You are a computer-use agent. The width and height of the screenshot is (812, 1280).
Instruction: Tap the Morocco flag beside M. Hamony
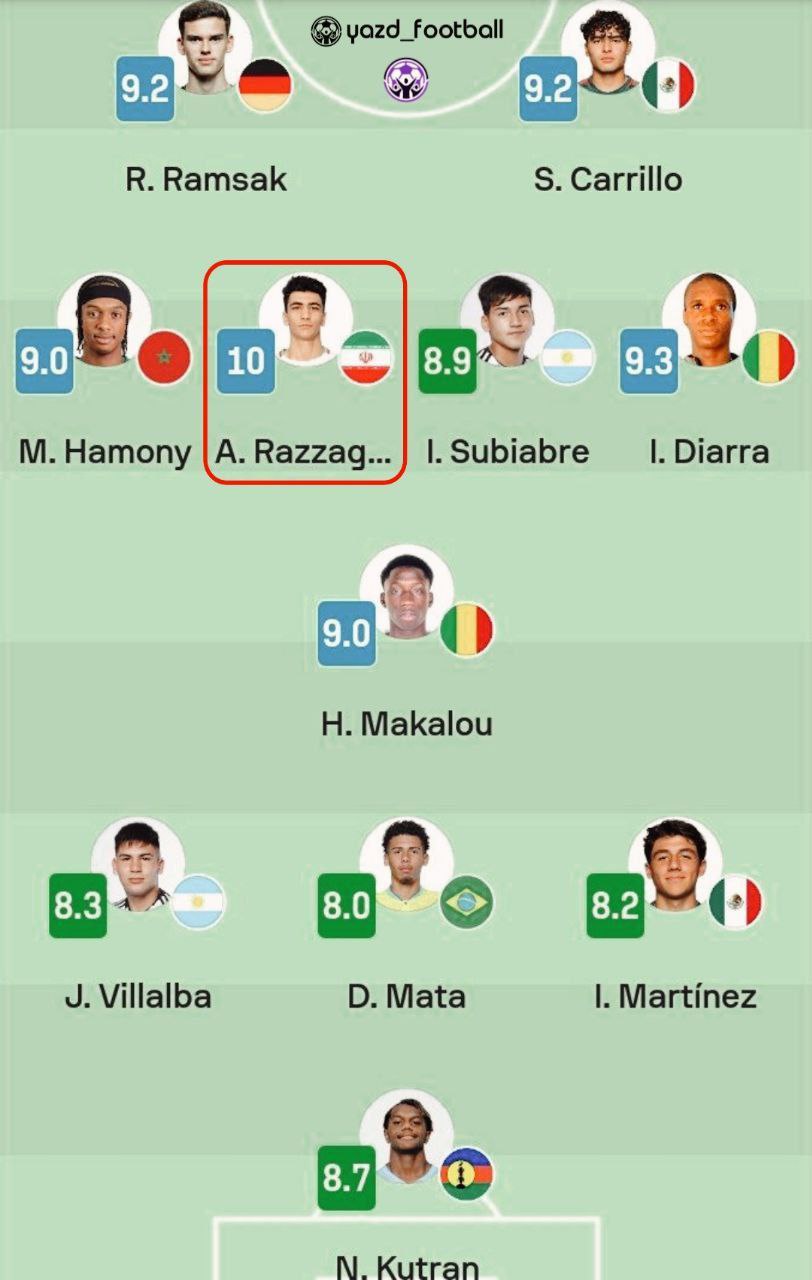click(x=165, y=358)
